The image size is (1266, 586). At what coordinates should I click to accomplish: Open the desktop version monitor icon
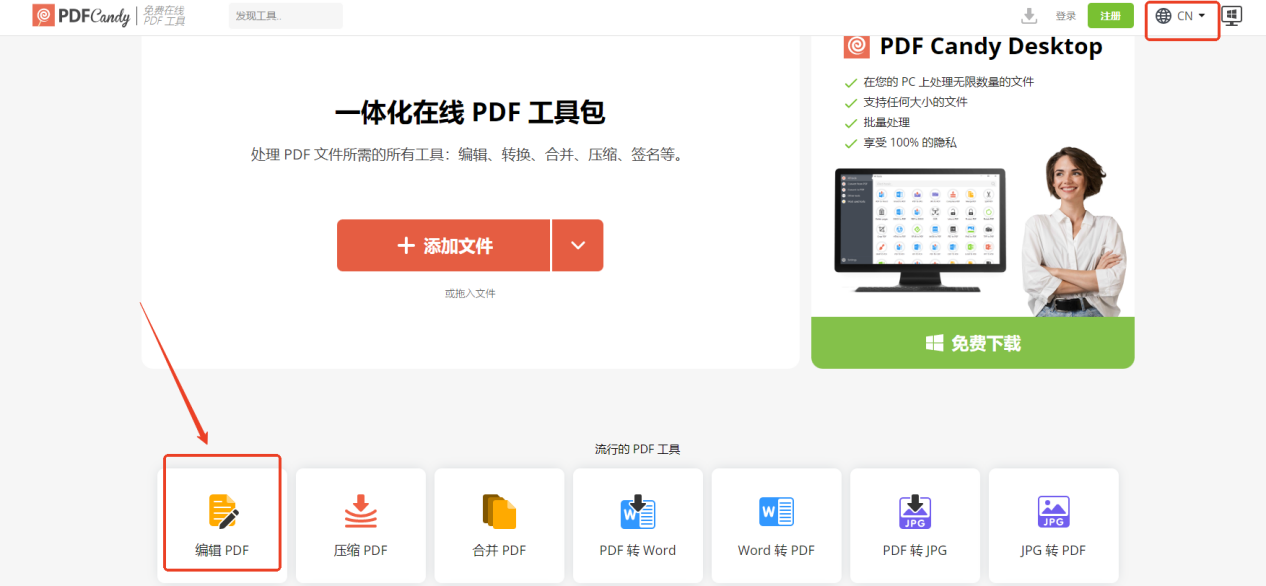tap(1232, 16)
